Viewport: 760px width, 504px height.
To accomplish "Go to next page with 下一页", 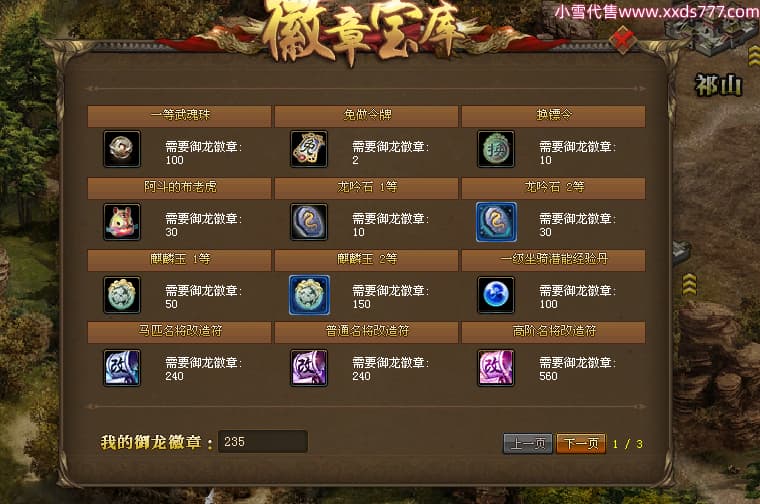I will coord(581,443).
